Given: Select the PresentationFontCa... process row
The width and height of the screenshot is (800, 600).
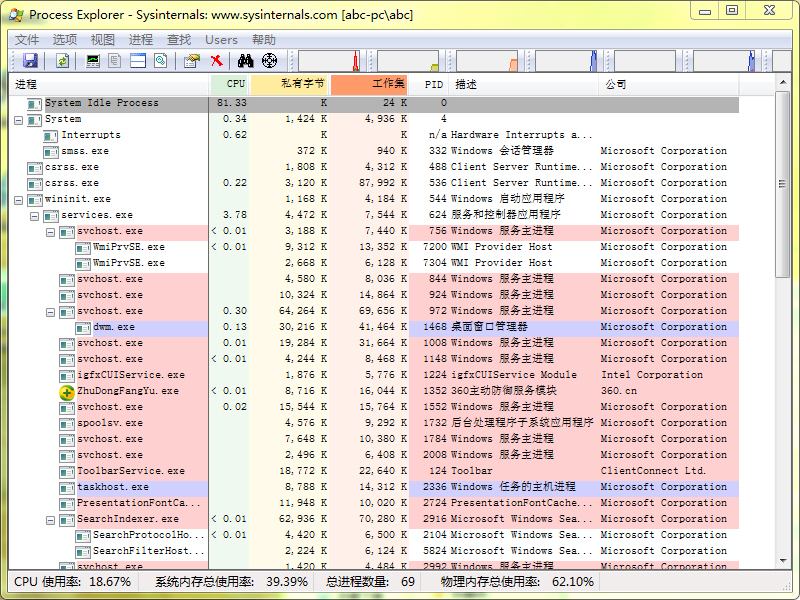Looking at the screenshot, I should coord(374,503).
